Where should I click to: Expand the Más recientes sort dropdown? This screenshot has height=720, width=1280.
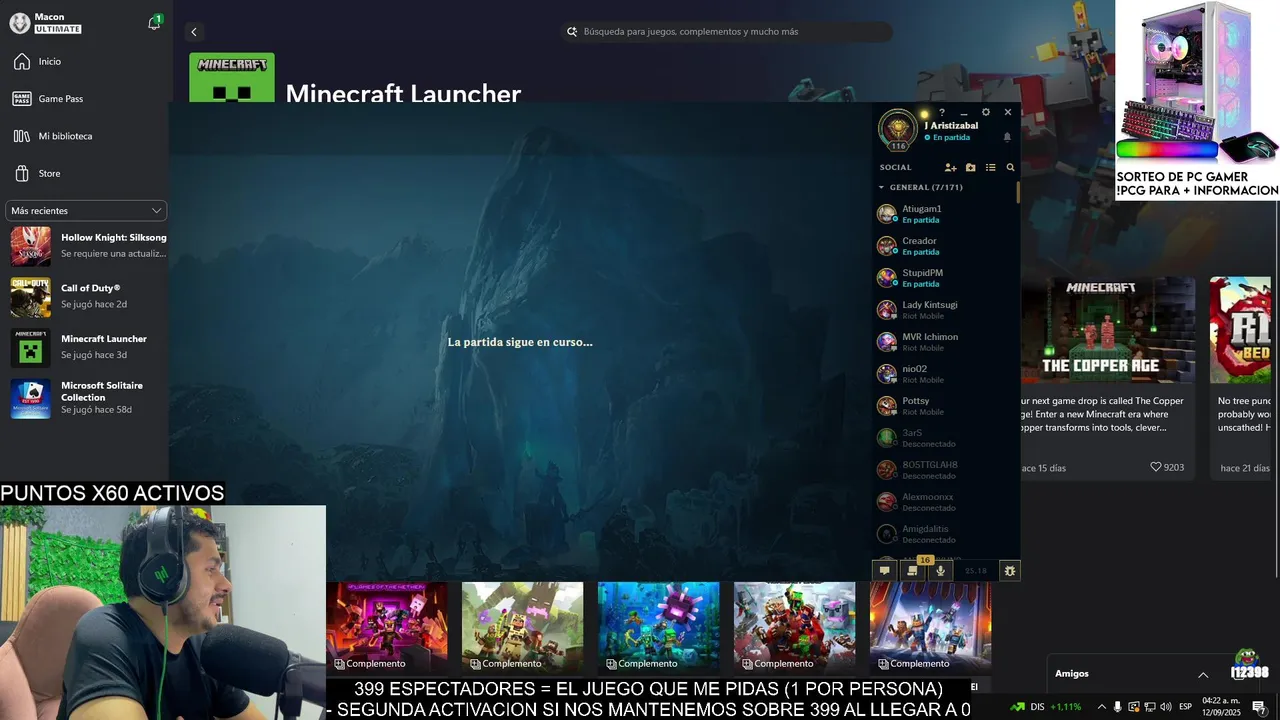click(x=86, y=211)
